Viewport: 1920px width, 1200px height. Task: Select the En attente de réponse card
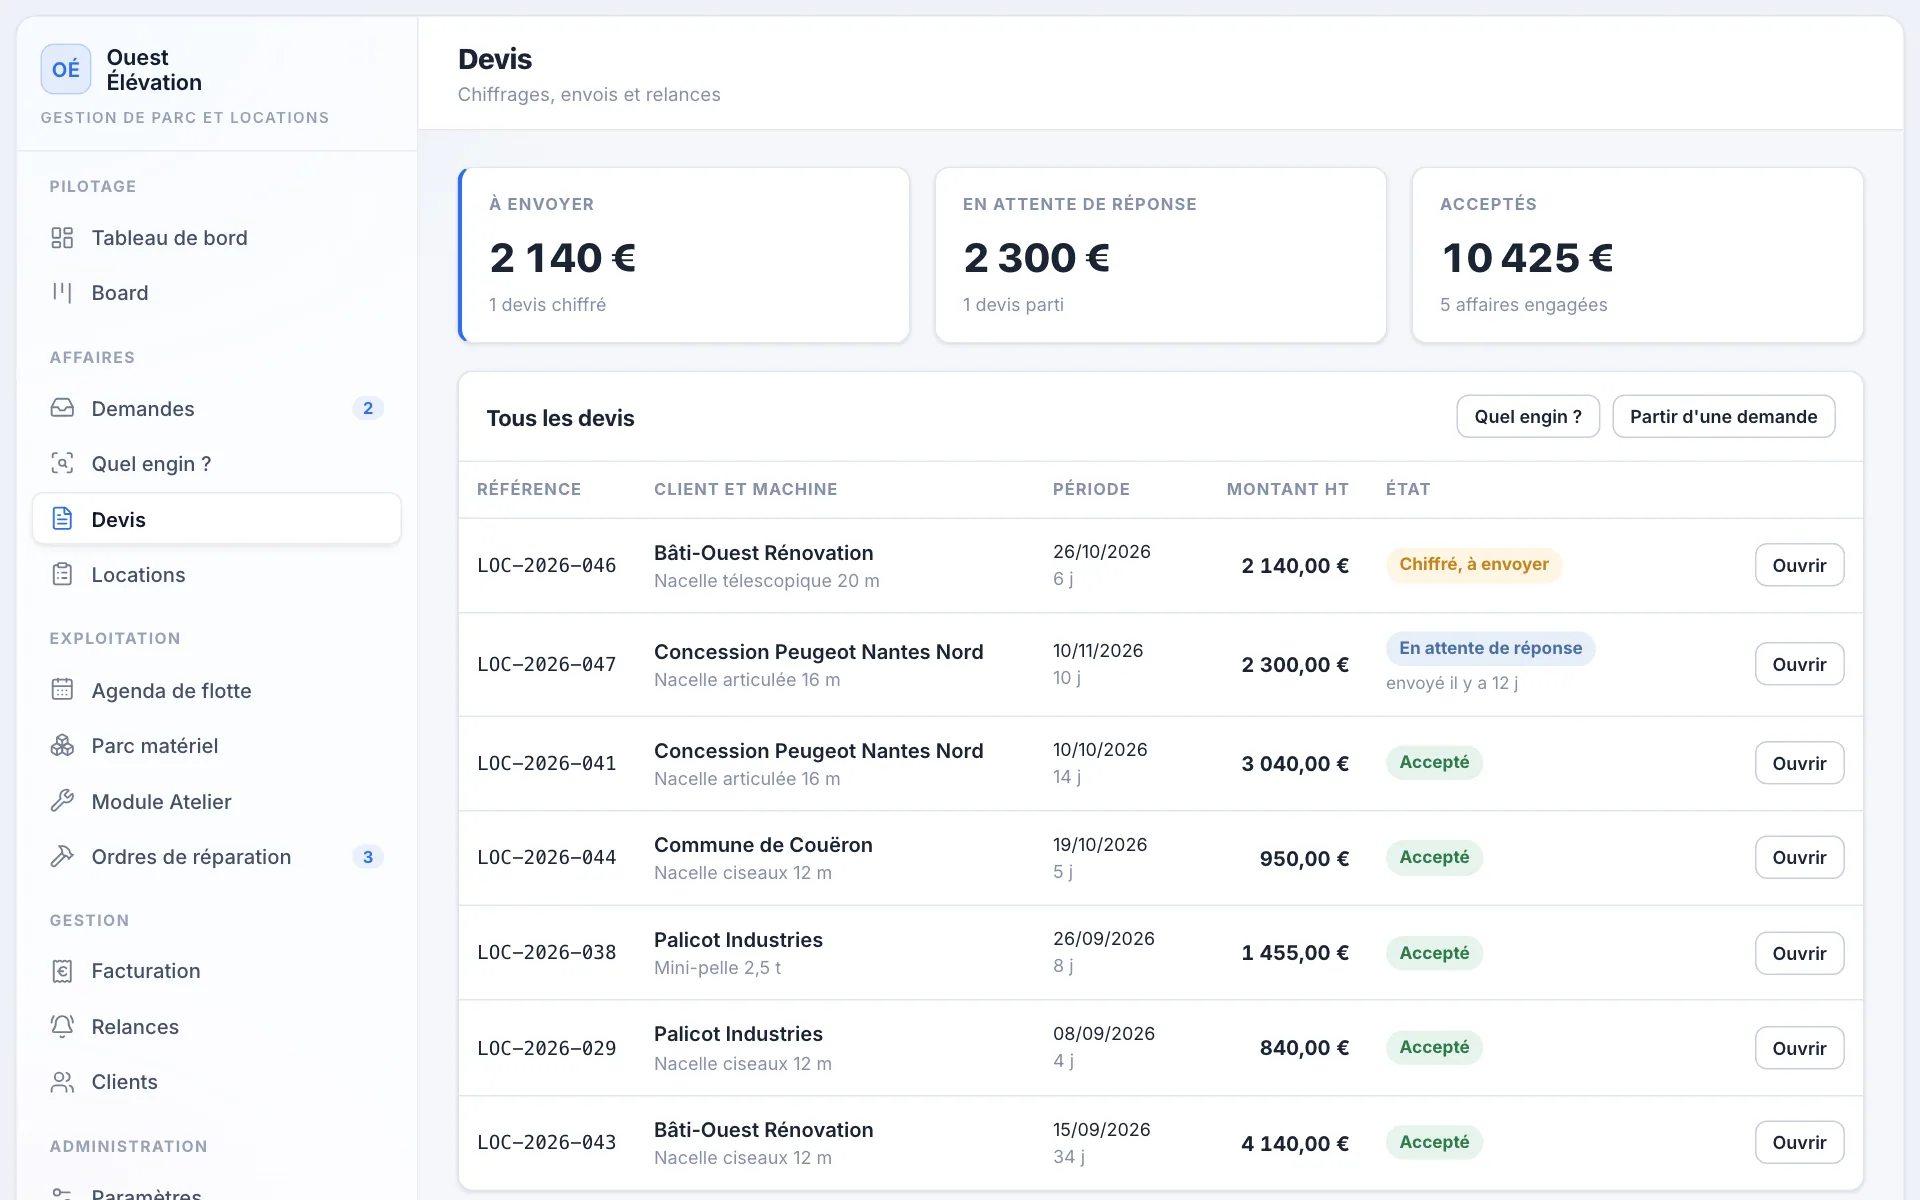coord(1160,255)
